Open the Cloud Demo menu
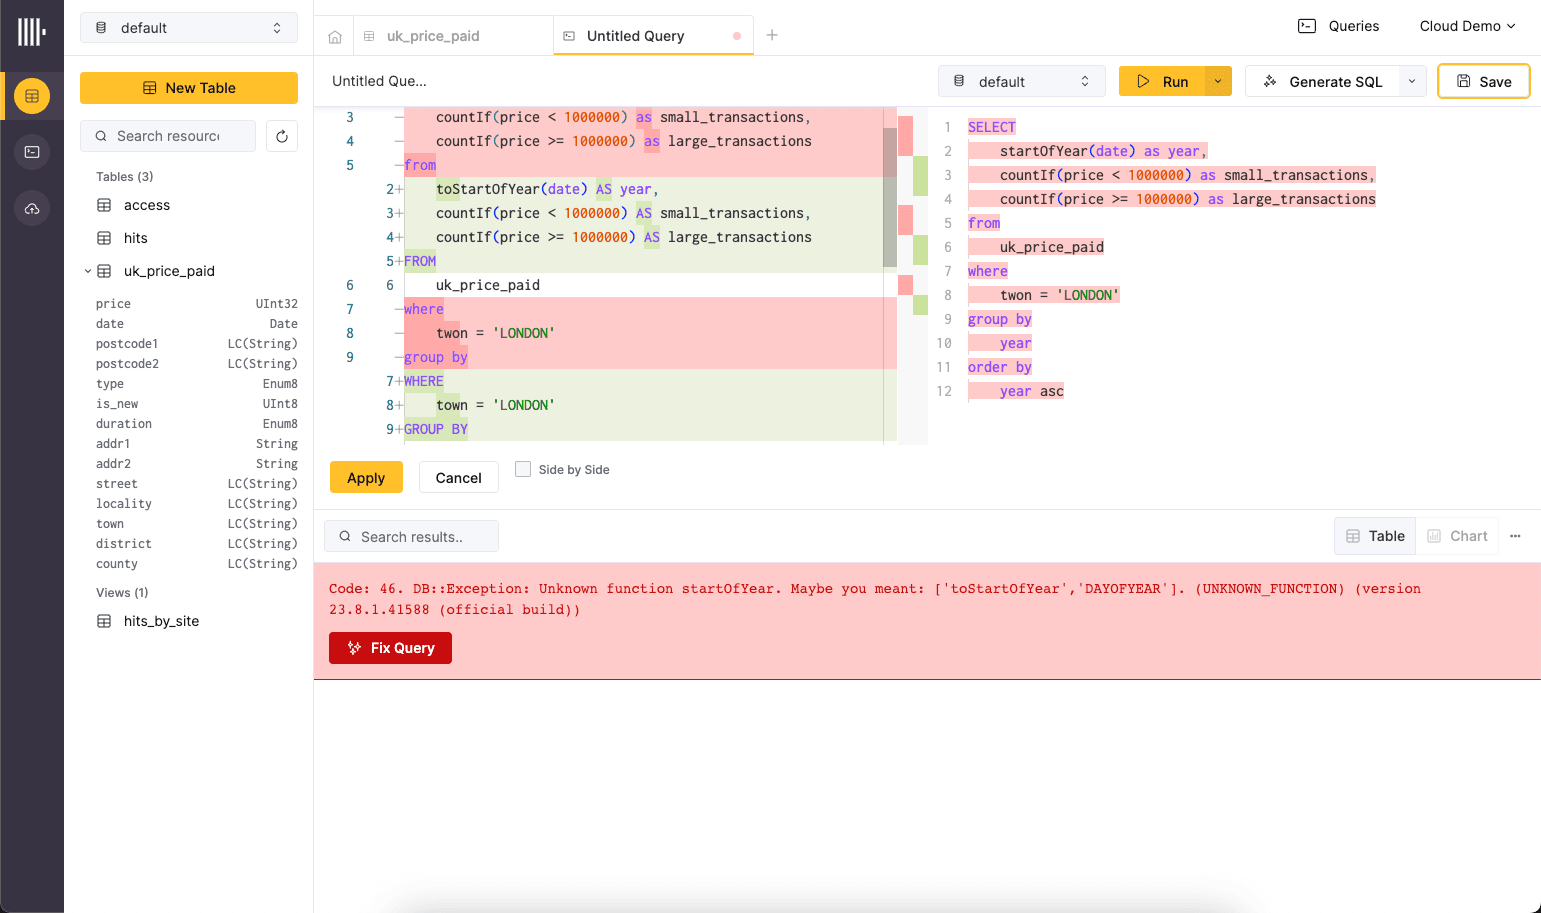 click(1467, 26)
